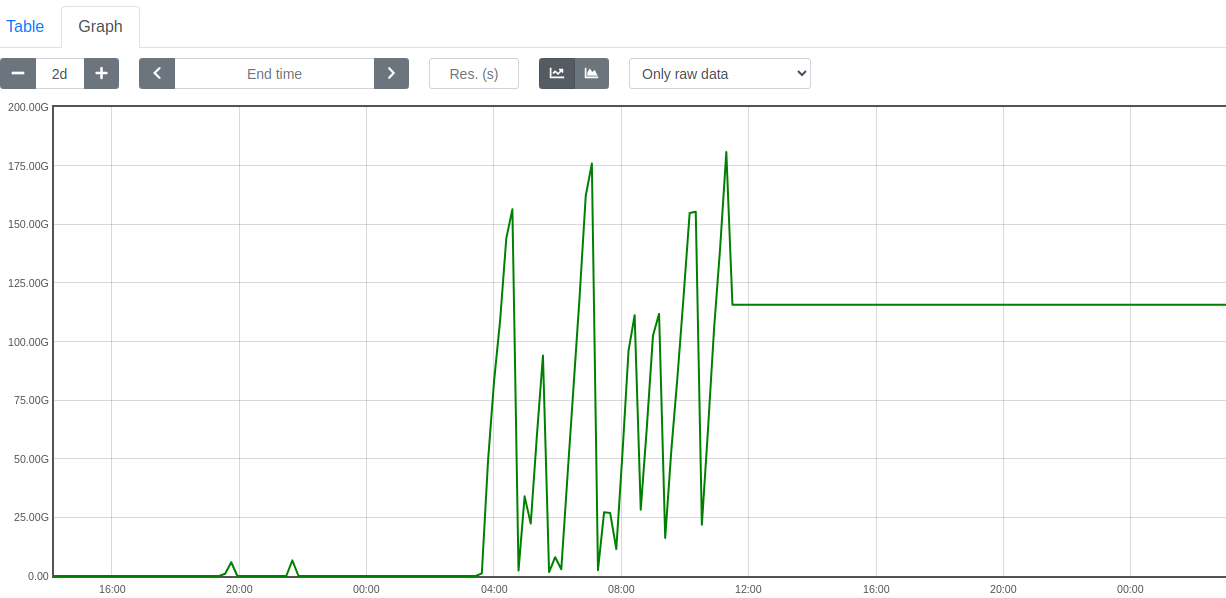Screen dimensions: 1226x598
Task: Select the Graph tab
Action: pos(100,26)
